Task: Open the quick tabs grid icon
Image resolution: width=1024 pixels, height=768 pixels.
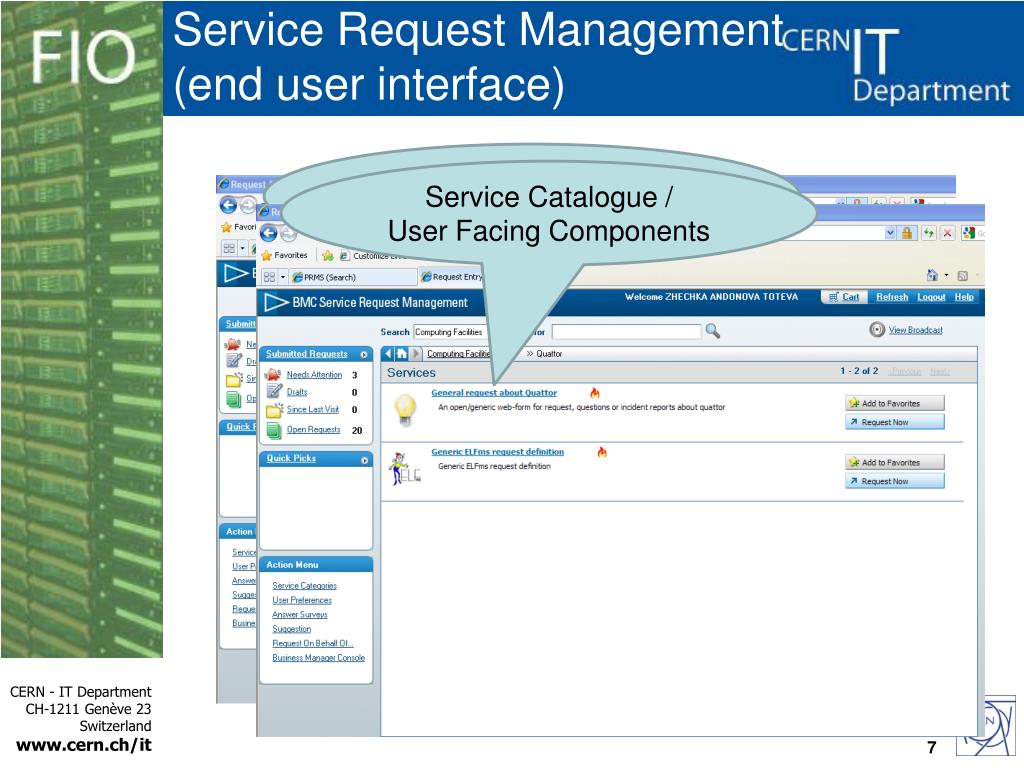Action: point(269,277)
